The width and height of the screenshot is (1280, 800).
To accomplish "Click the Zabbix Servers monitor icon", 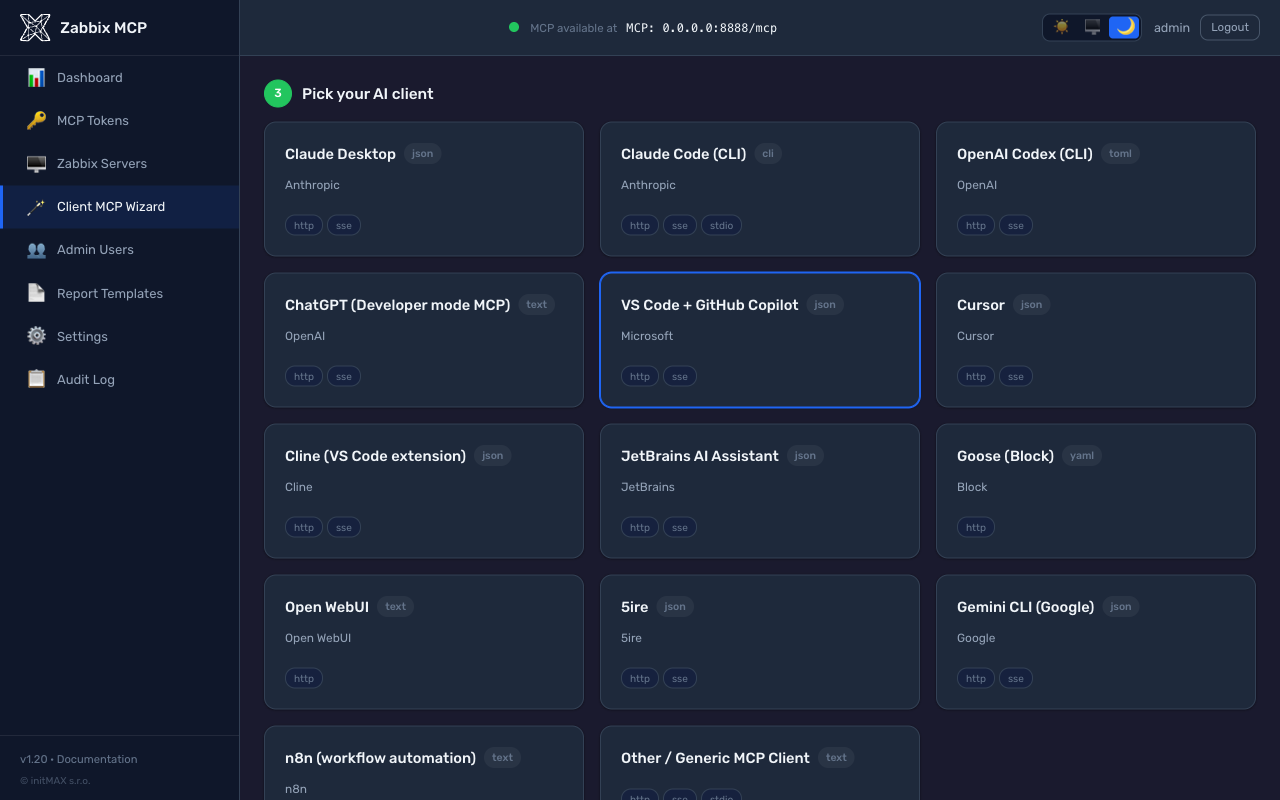I will (36, 163).
